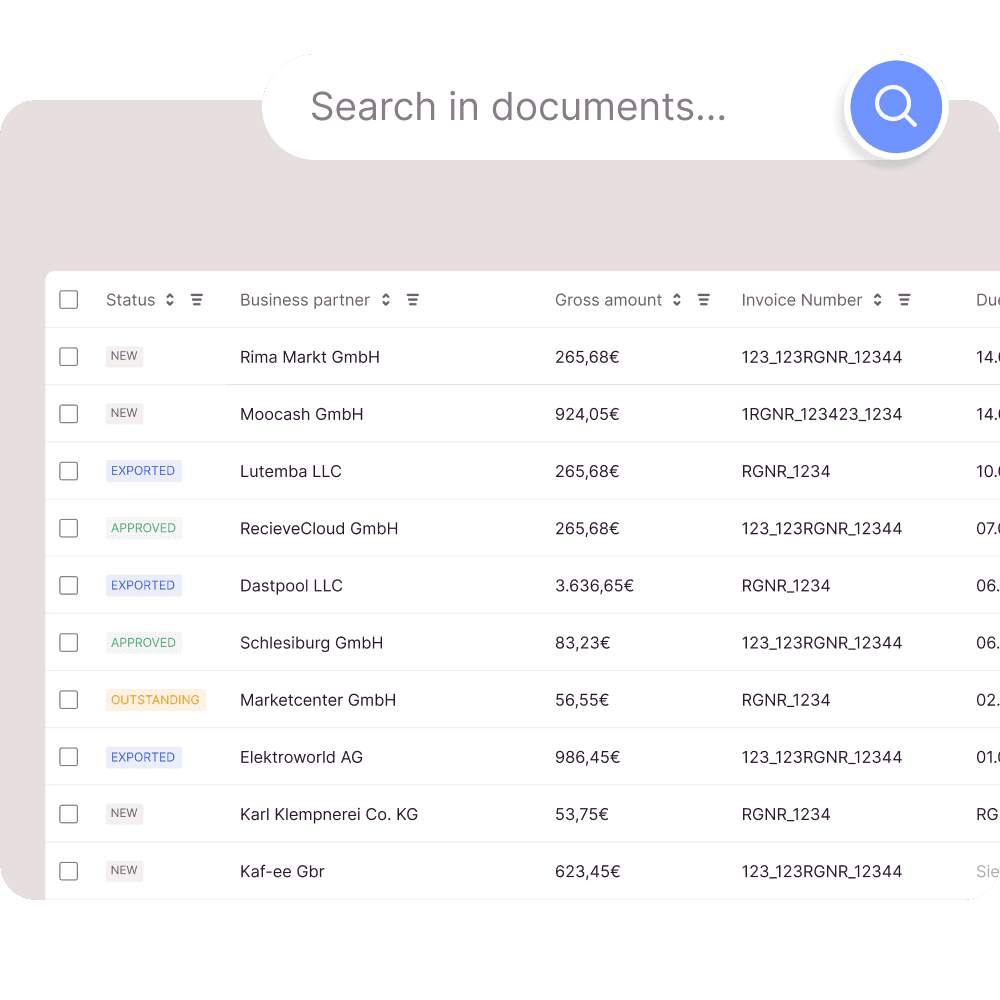
Task: Click inside the Search in documents field
Action: click(x=550, y=107)
